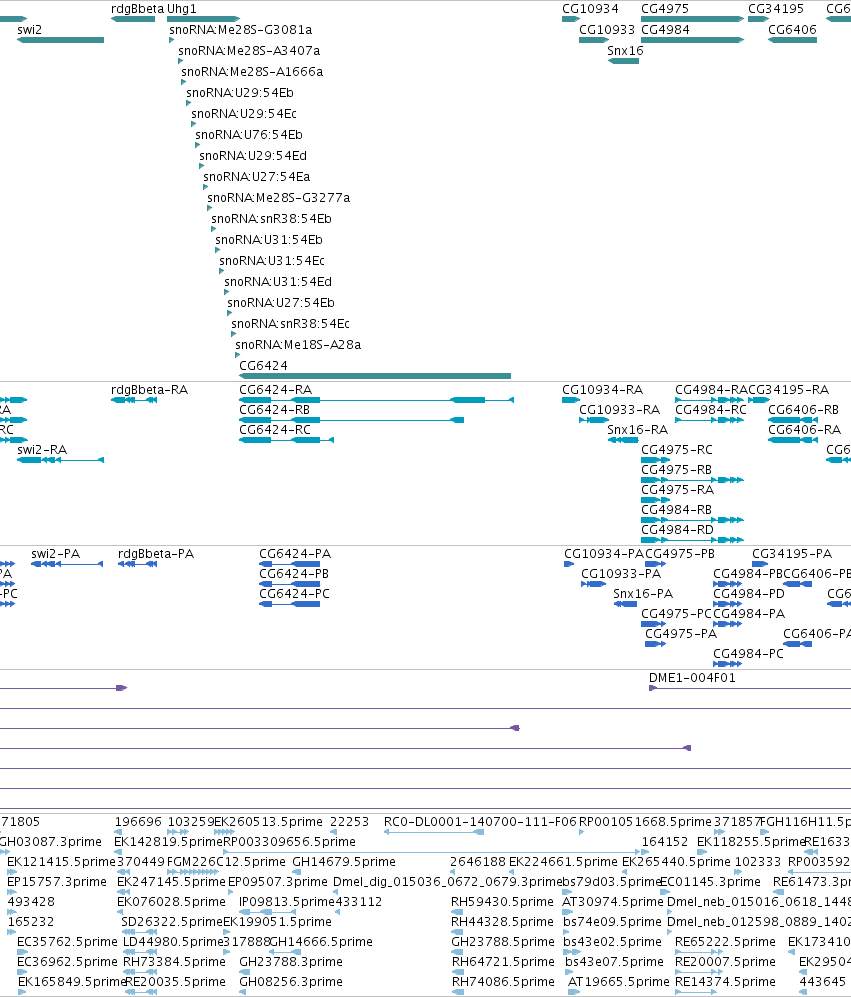Click the Snx16-PA protein label

click(x=643, y=594)
